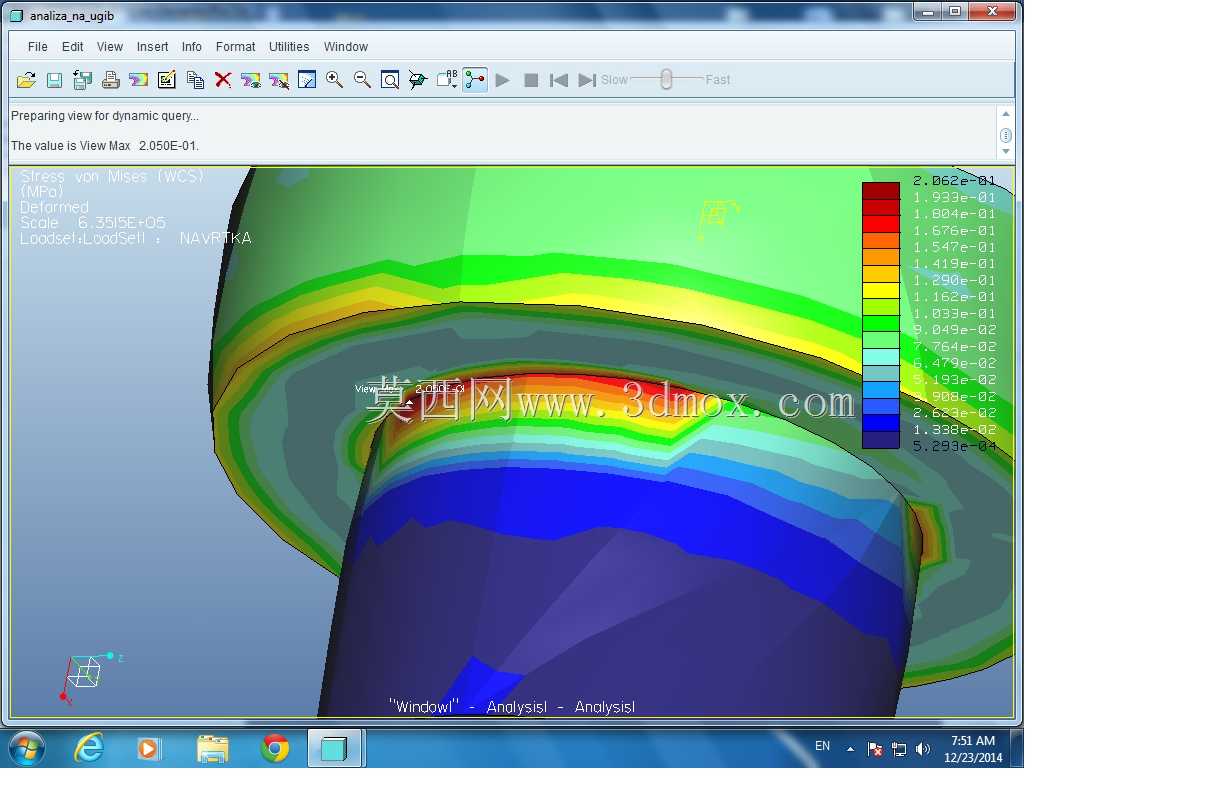
Task: Refit the model to the window
Action: (391, 80)
